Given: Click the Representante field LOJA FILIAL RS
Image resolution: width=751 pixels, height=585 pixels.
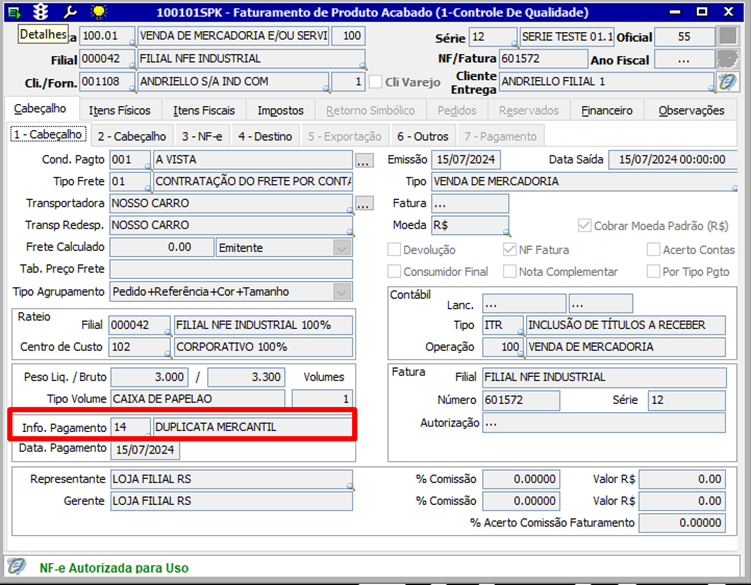Looking at the screenshot, I should (x=231, y=479).
